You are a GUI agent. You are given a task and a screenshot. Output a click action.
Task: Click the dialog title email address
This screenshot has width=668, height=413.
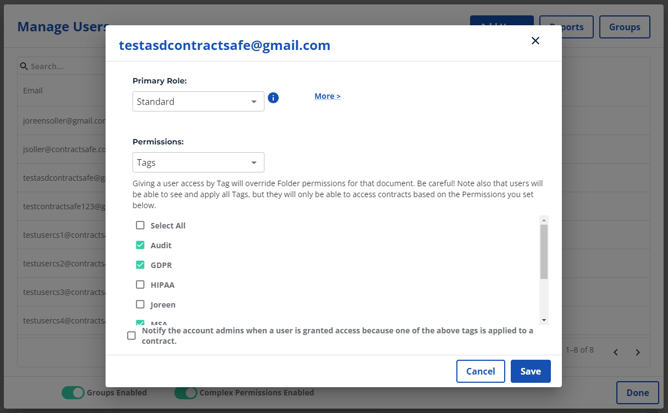pyautogui.click(x=225, y=45)
